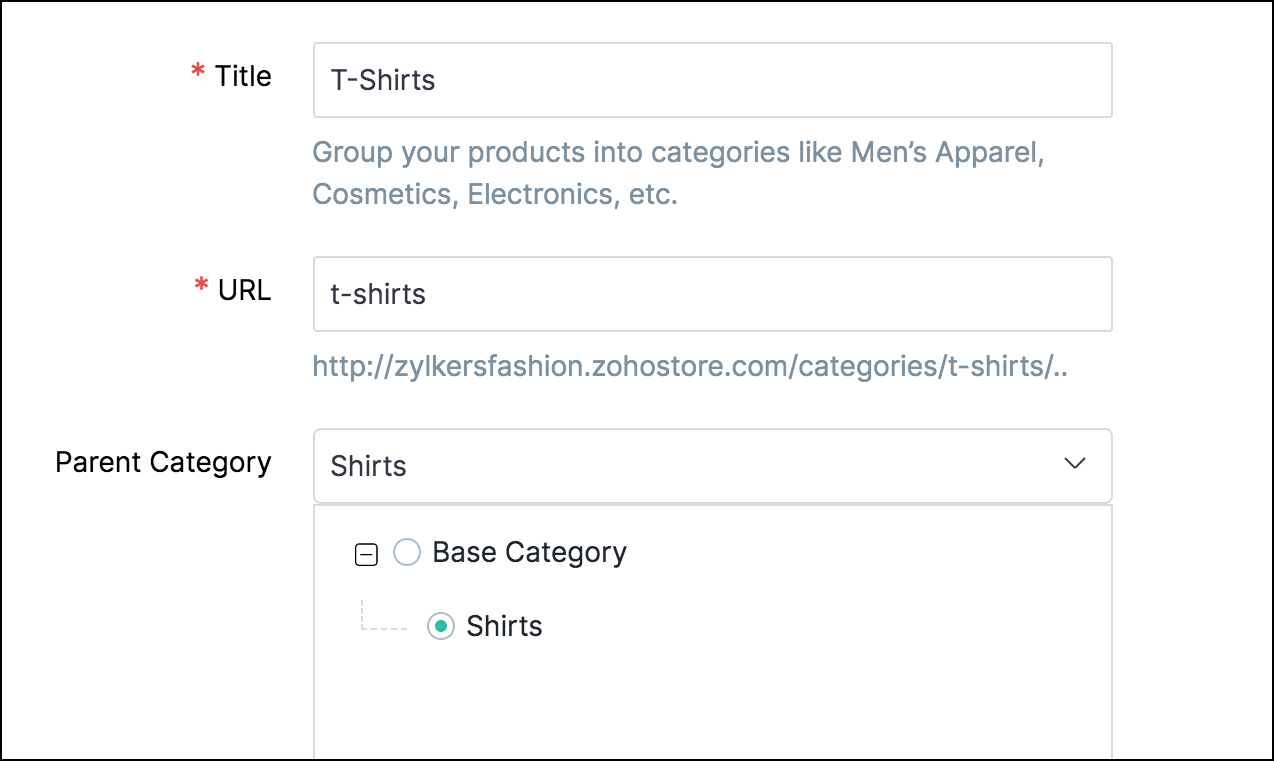
Task: Click the zylkersfashion.zohostore.com category URL preview
Action: point(690,367)
